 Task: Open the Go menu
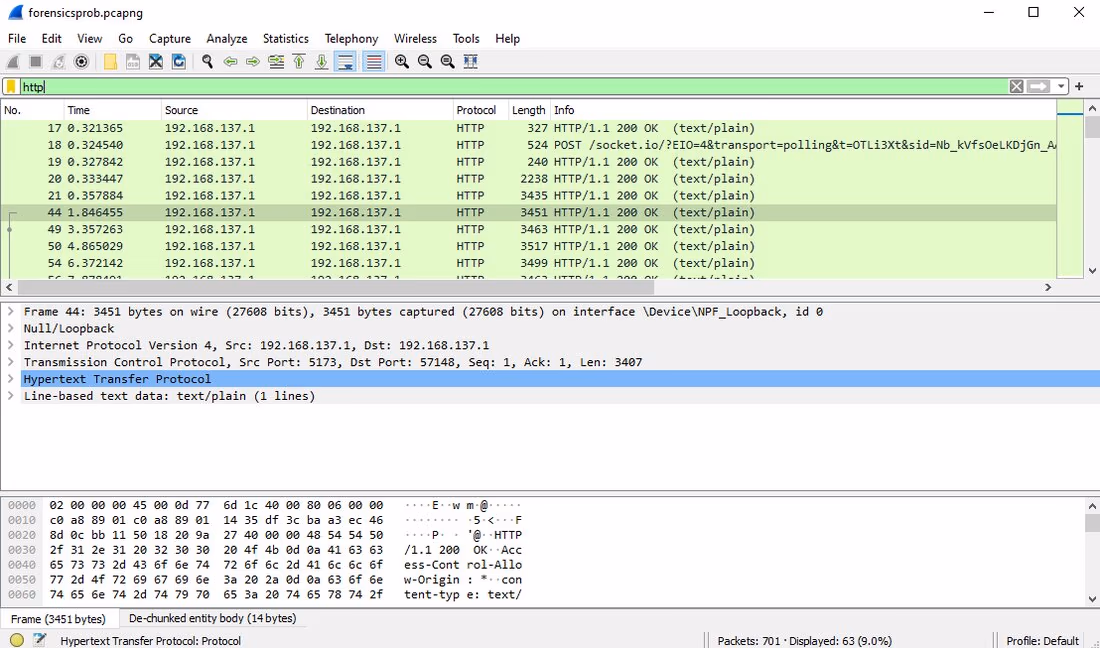[126, 39]
